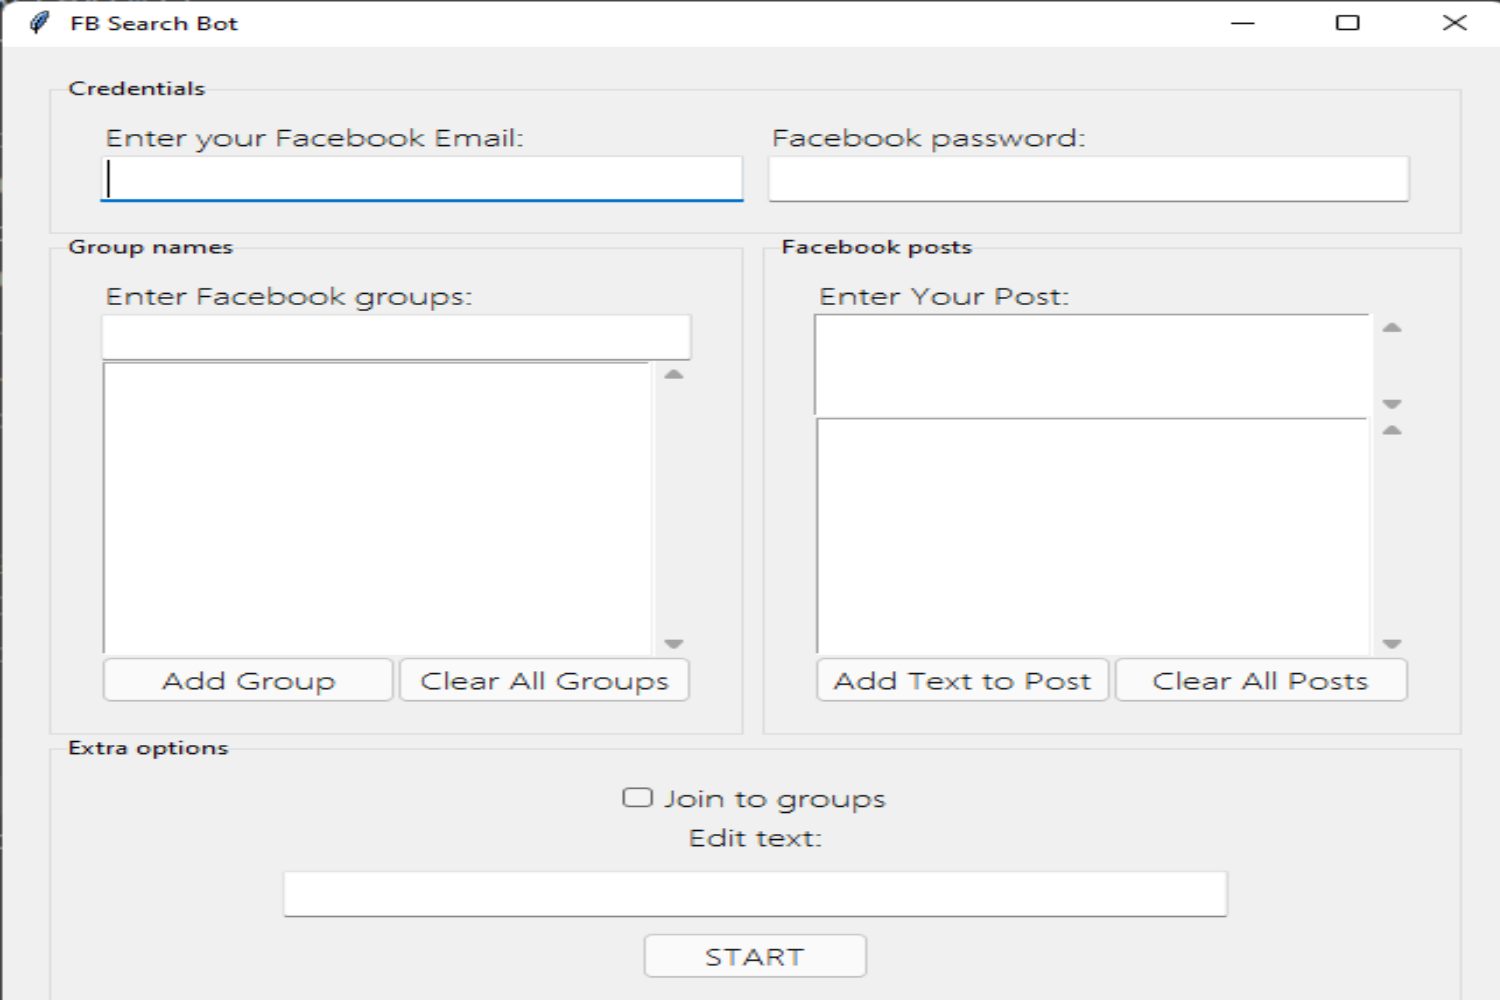The height and width of the screenshot is (1000, 1500).
Task: Click inside the Enter Your Post text area
Action: 1092,365
